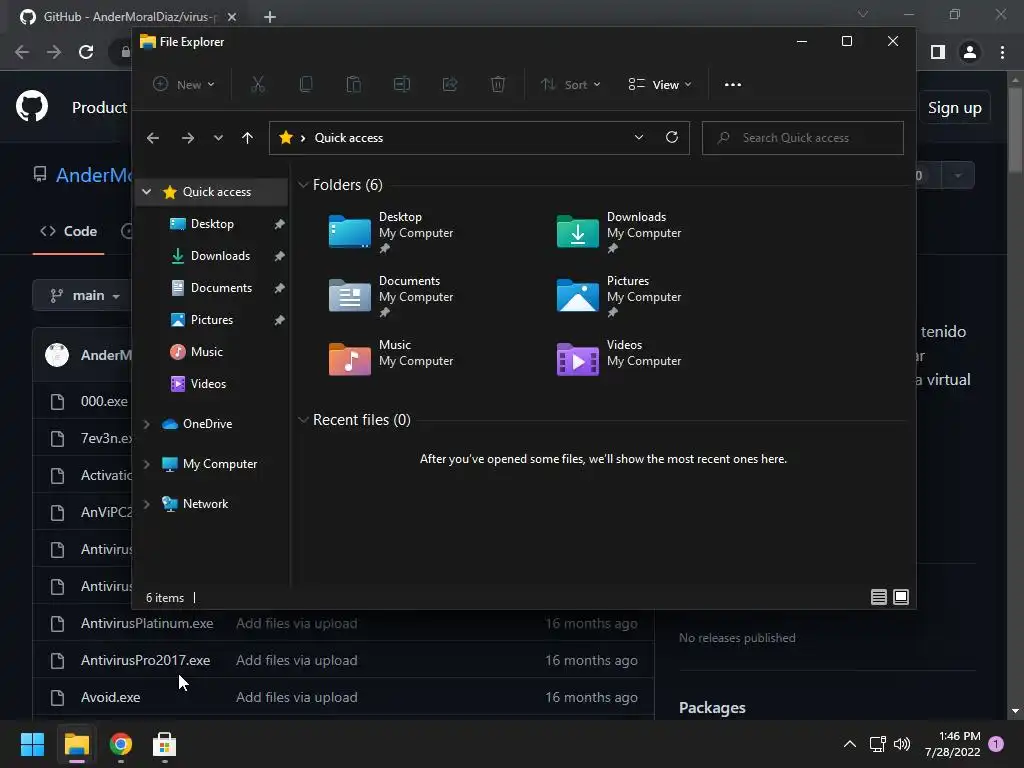Collapse the Quick access tree node

(x=147, y=191)
